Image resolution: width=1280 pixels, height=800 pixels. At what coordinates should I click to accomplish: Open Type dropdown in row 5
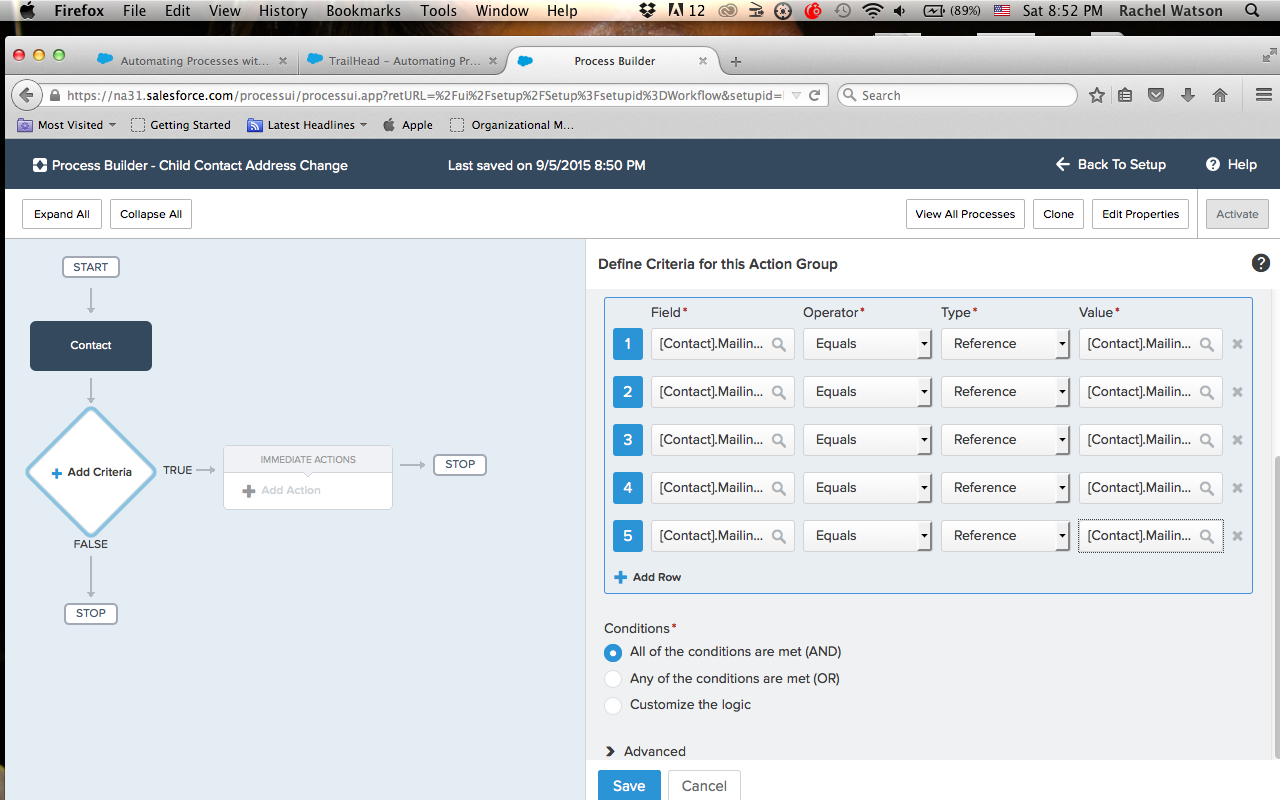(1005, 536)
